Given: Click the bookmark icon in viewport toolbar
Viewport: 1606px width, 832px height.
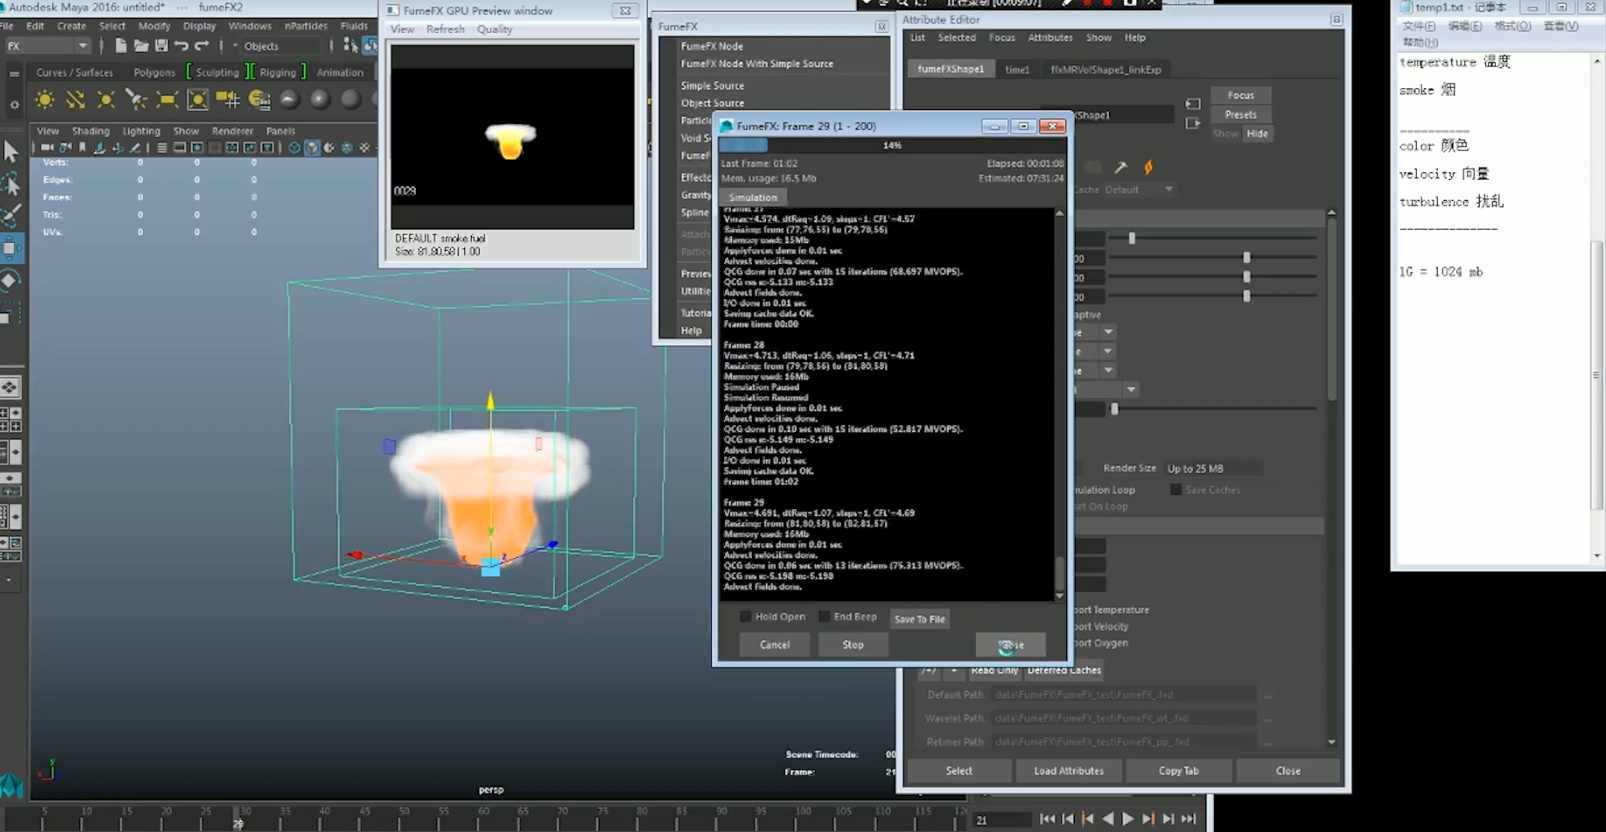Looking at the screenshot, I should pos(82,148).
